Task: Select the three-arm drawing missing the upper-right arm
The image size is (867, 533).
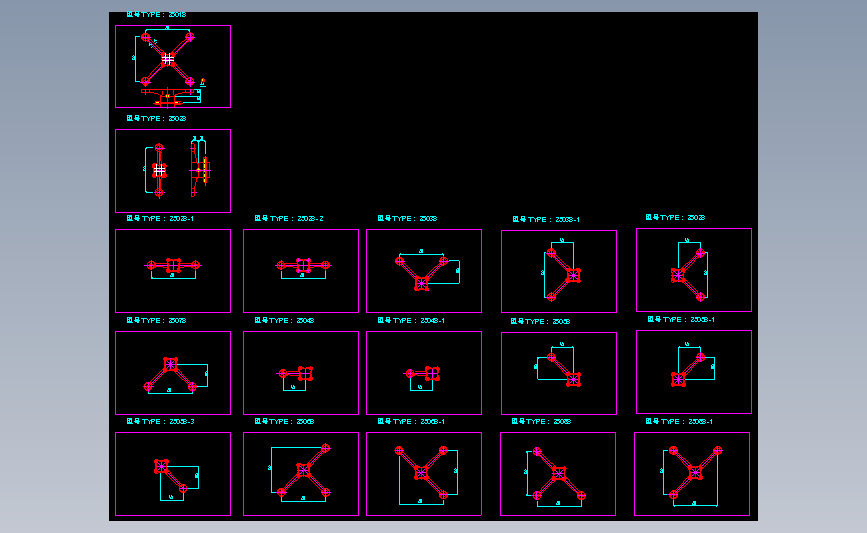Action: click(558, 474)
